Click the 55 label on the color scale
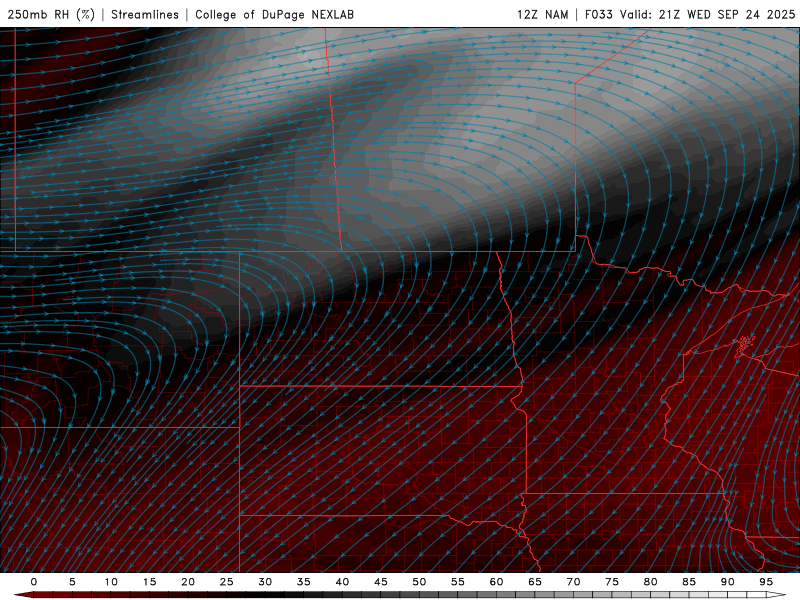This screenshot has height=600, width=800. click(x=458, y=582)
